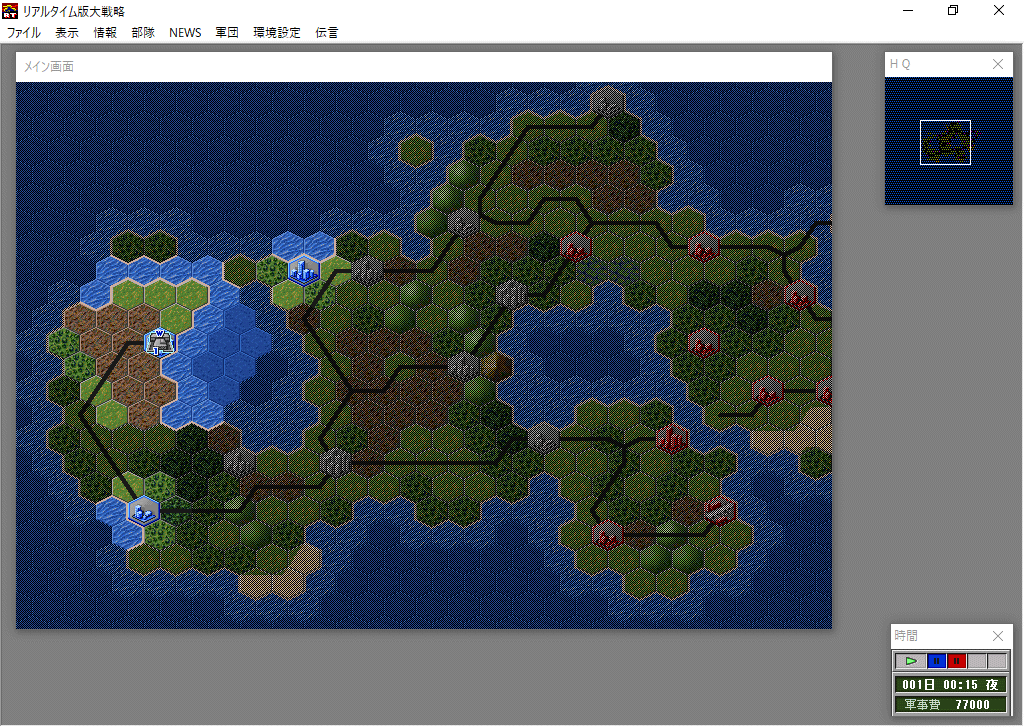
Task: Select the blue city at the map's bottom-left
Action: tap(143, 511)
